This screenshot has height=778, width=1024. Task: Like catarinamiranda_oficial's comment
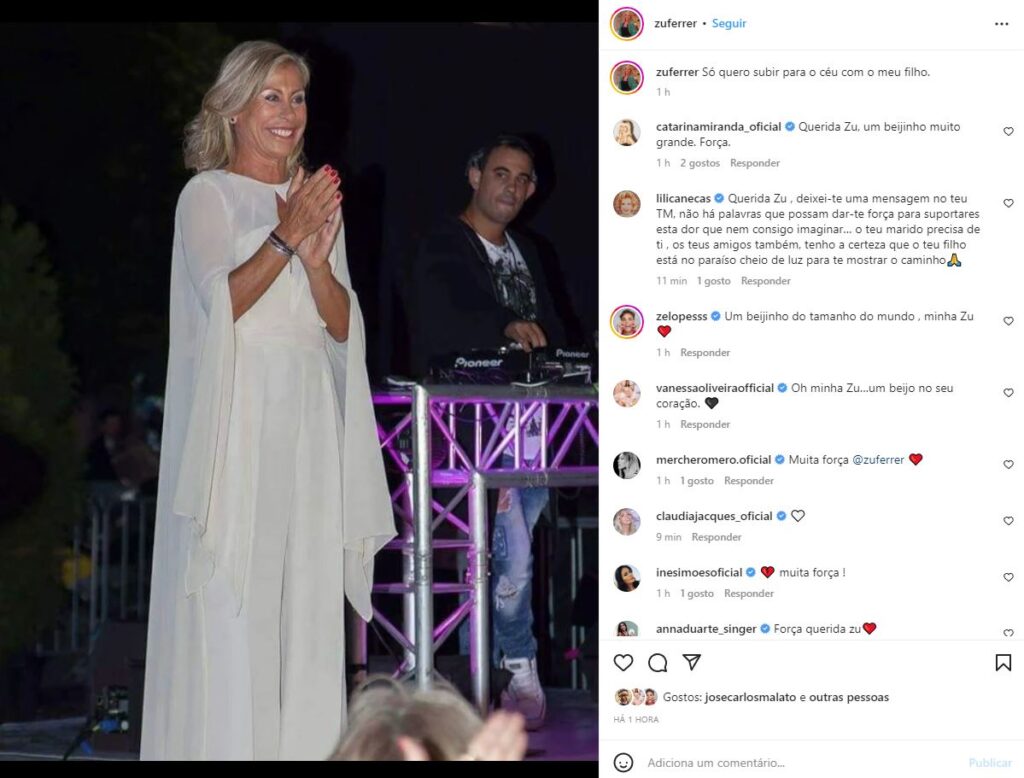point(1008,131)
